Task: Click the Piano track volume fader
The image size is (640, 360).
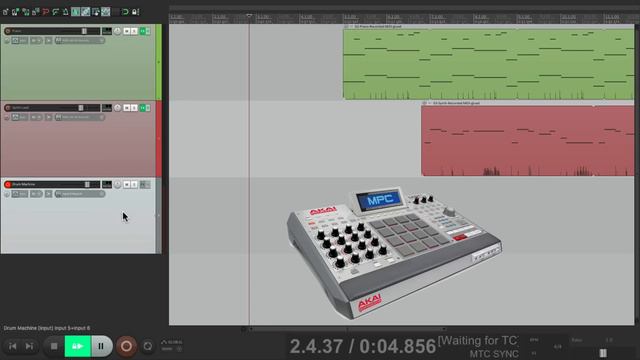Action: point(84,31)
